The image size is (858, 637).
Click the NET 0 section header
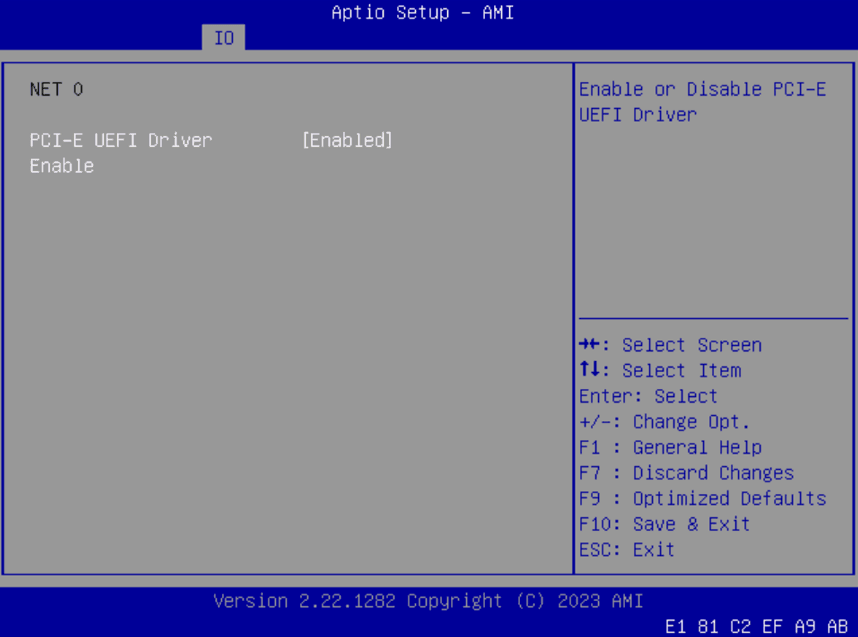coord(54,89)
